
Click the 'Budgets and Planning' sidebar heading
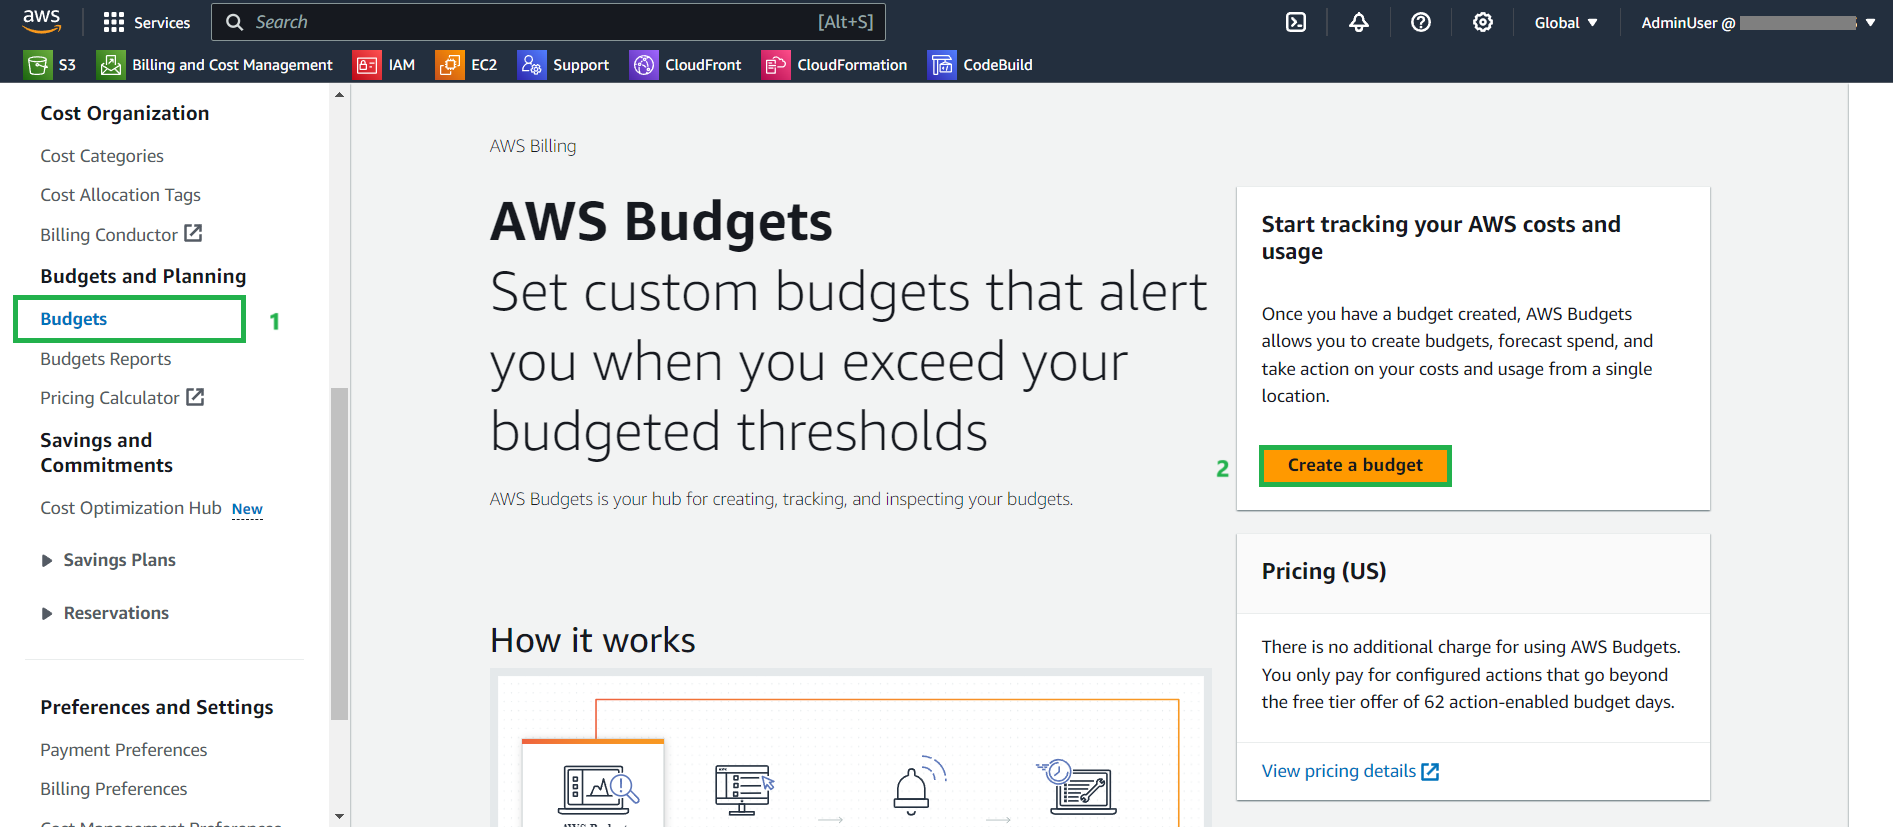(x=143, y=276)
